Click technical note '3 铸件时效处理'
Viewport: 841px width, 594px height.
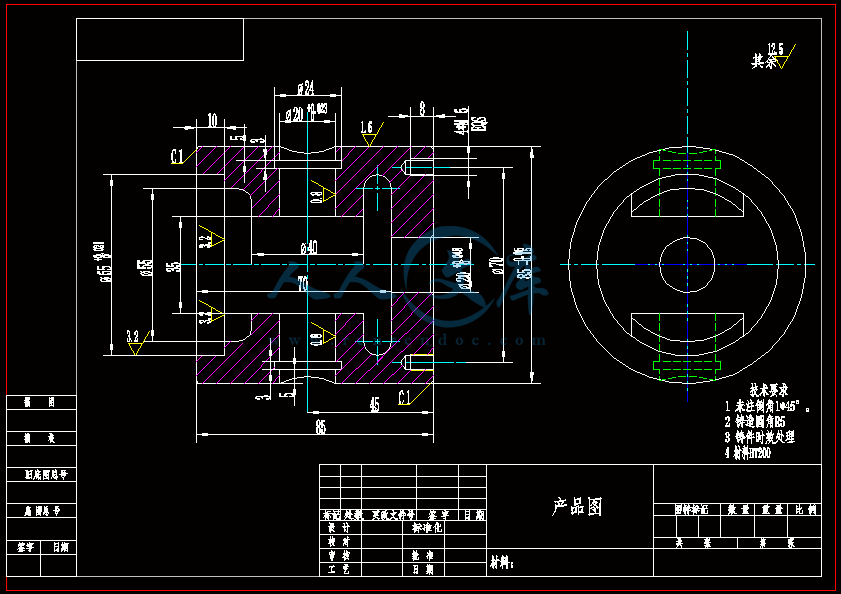(x=759, y=437)
